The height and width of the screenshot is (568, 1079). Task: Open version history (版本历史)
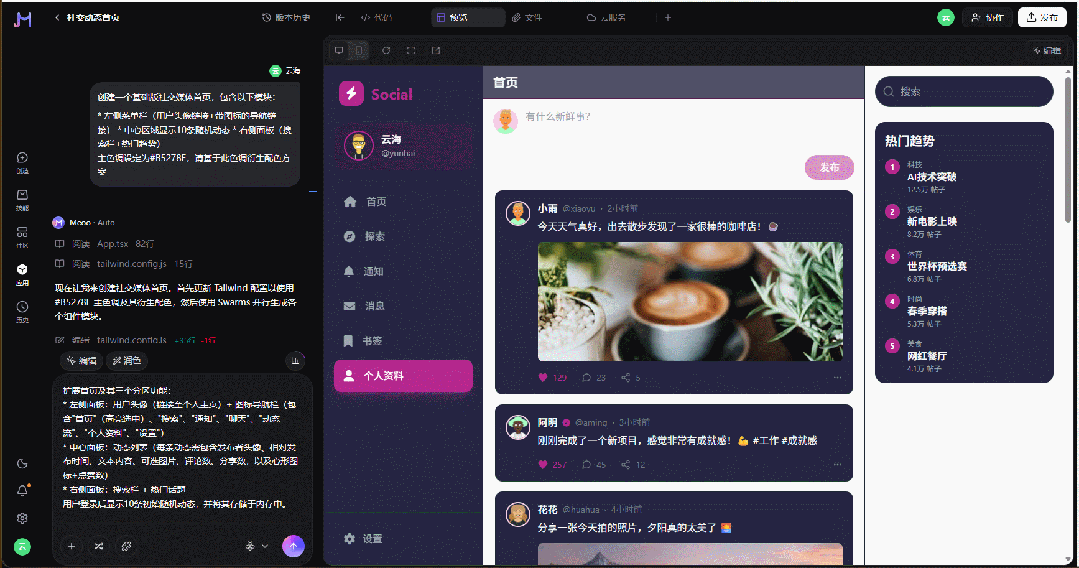pos(286,18)
